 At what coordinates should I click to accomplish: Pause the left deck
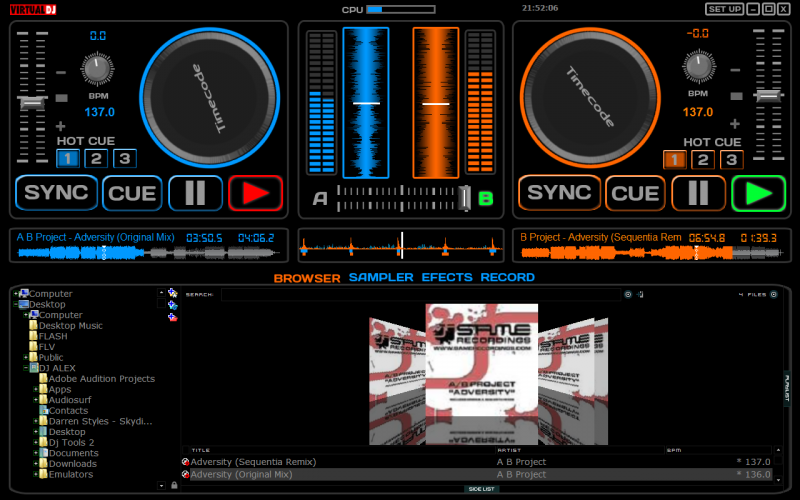[x=195, y=193]
